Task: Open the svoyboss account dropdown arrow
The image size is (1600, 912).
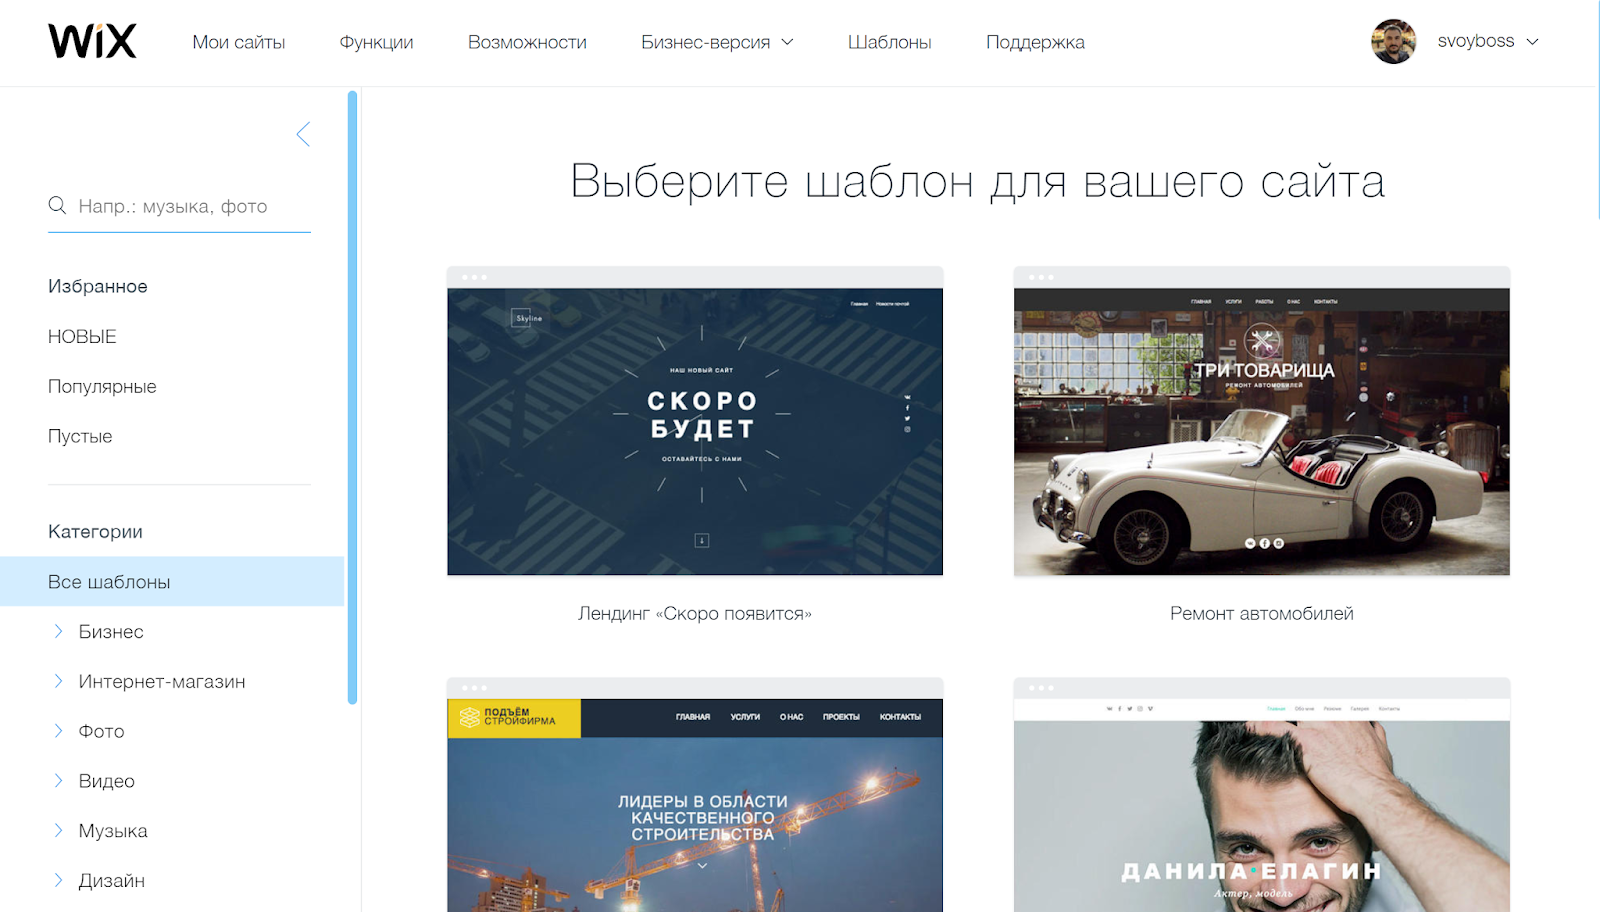Action: tap(1532, 42)
